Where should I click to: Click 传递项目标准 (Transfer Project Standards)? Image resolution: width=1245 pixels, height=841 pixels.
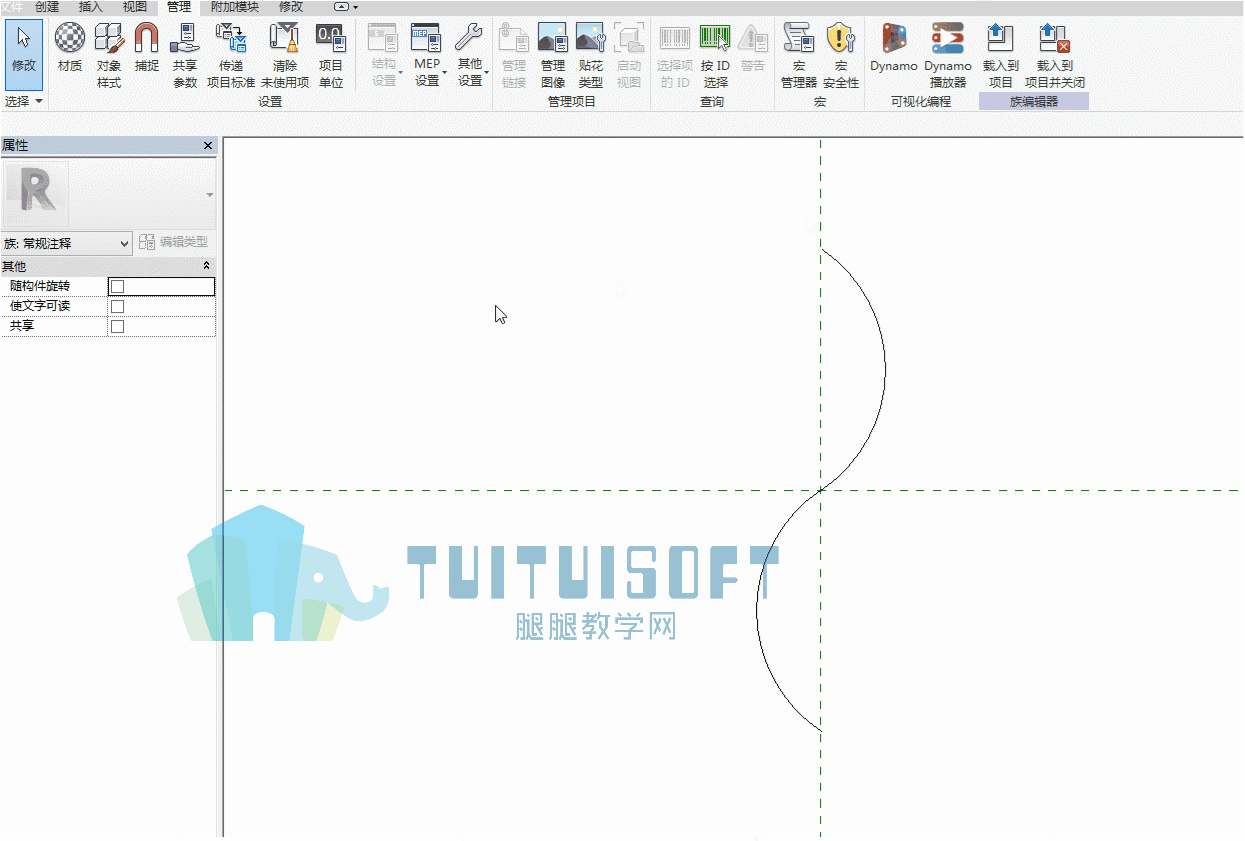(x=231, y=55)
